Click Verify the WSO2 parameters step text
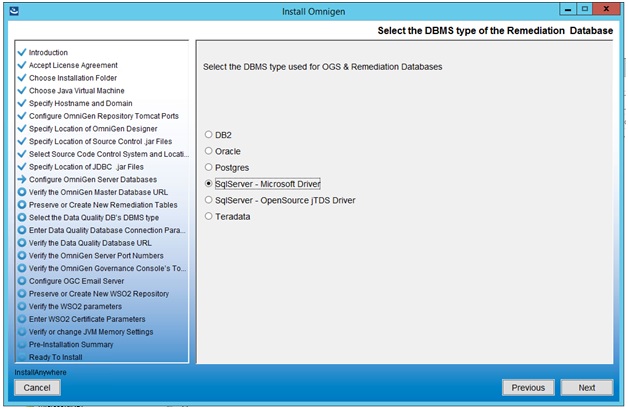Viewport: 628px width, 409px height. click(75, 306)
